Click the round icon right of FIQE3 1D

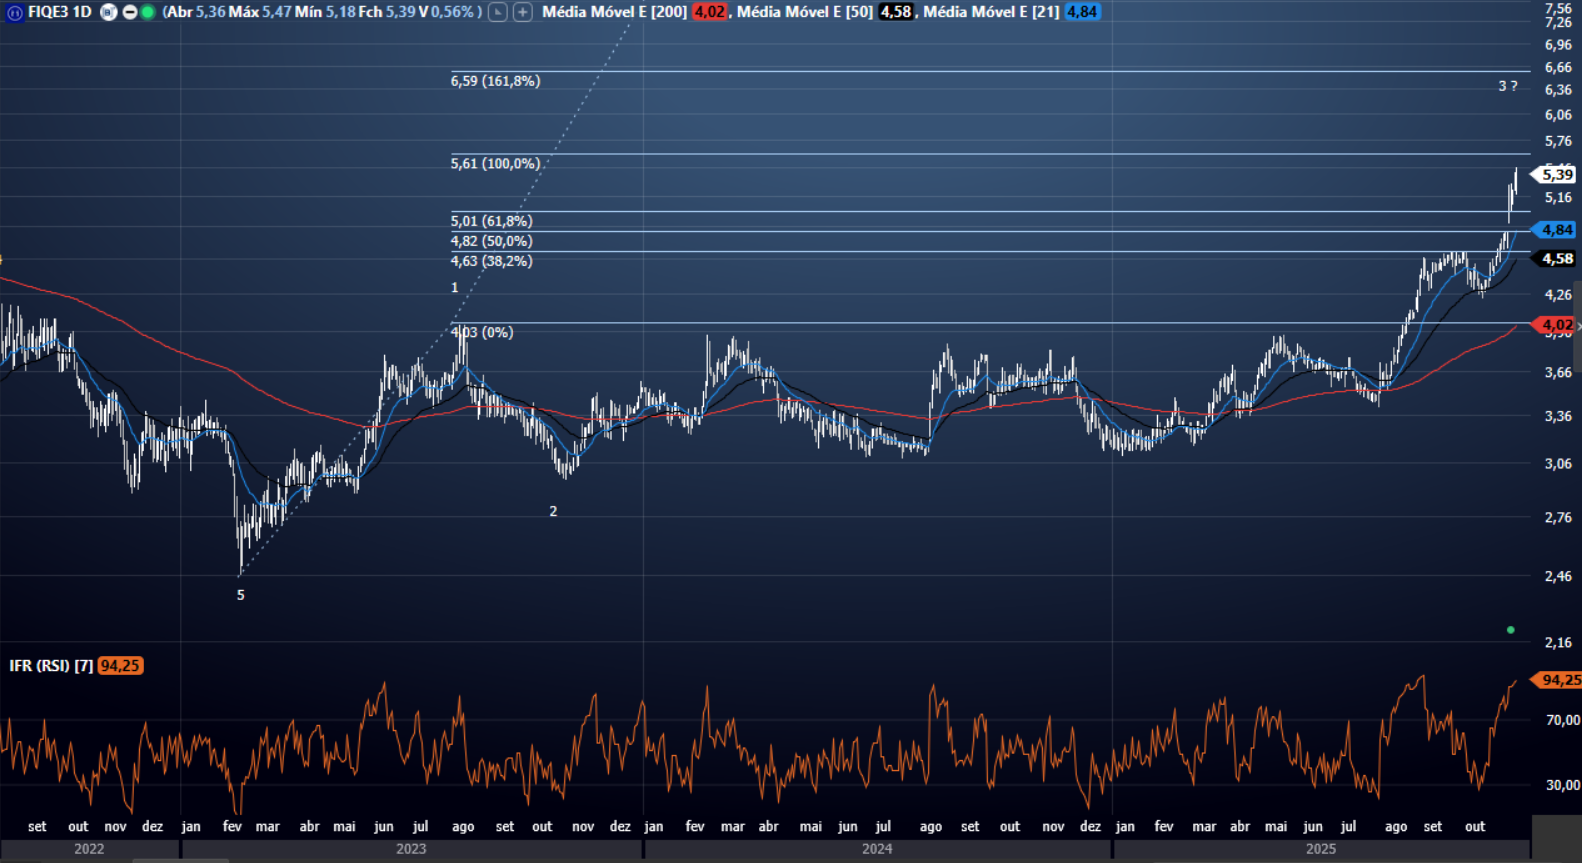click(x=109, y=12)
